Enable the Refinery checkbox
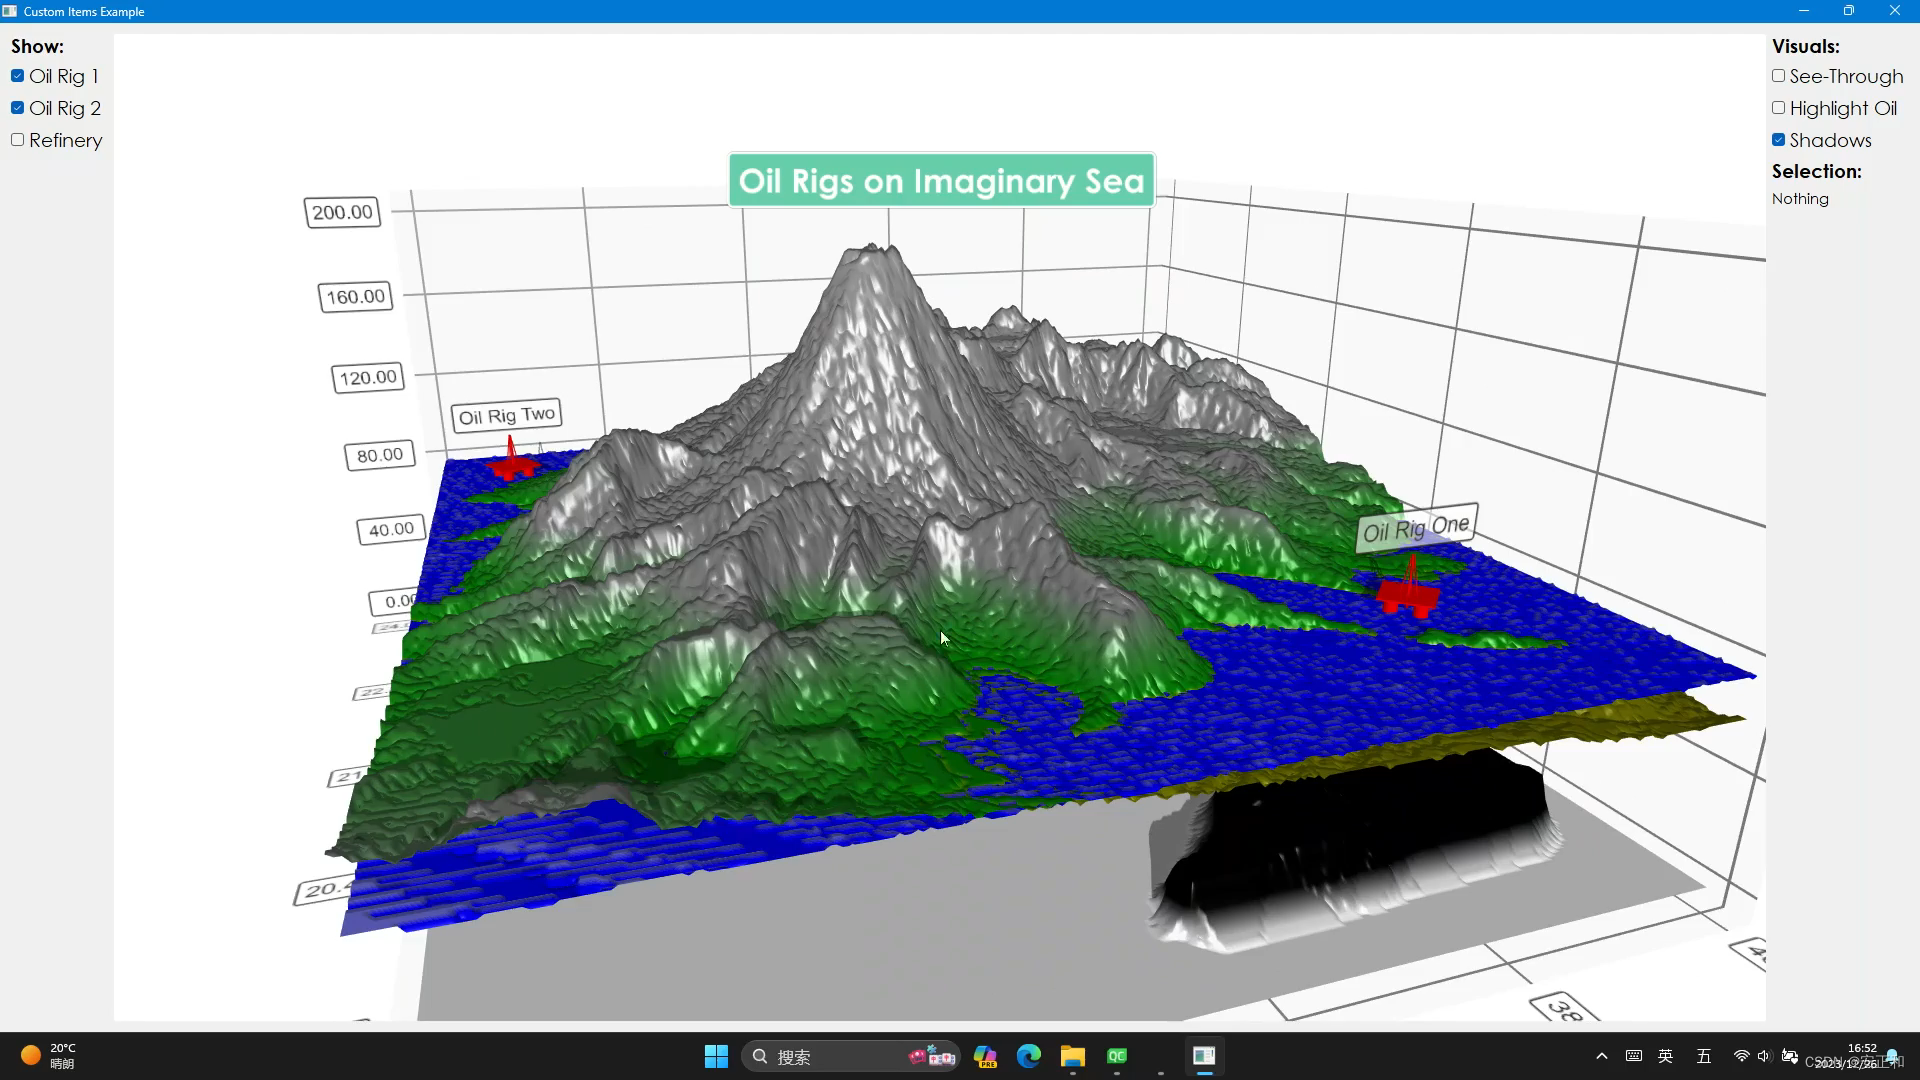The height and width of the screenshot is (1080, 1920). pos(18,140)
